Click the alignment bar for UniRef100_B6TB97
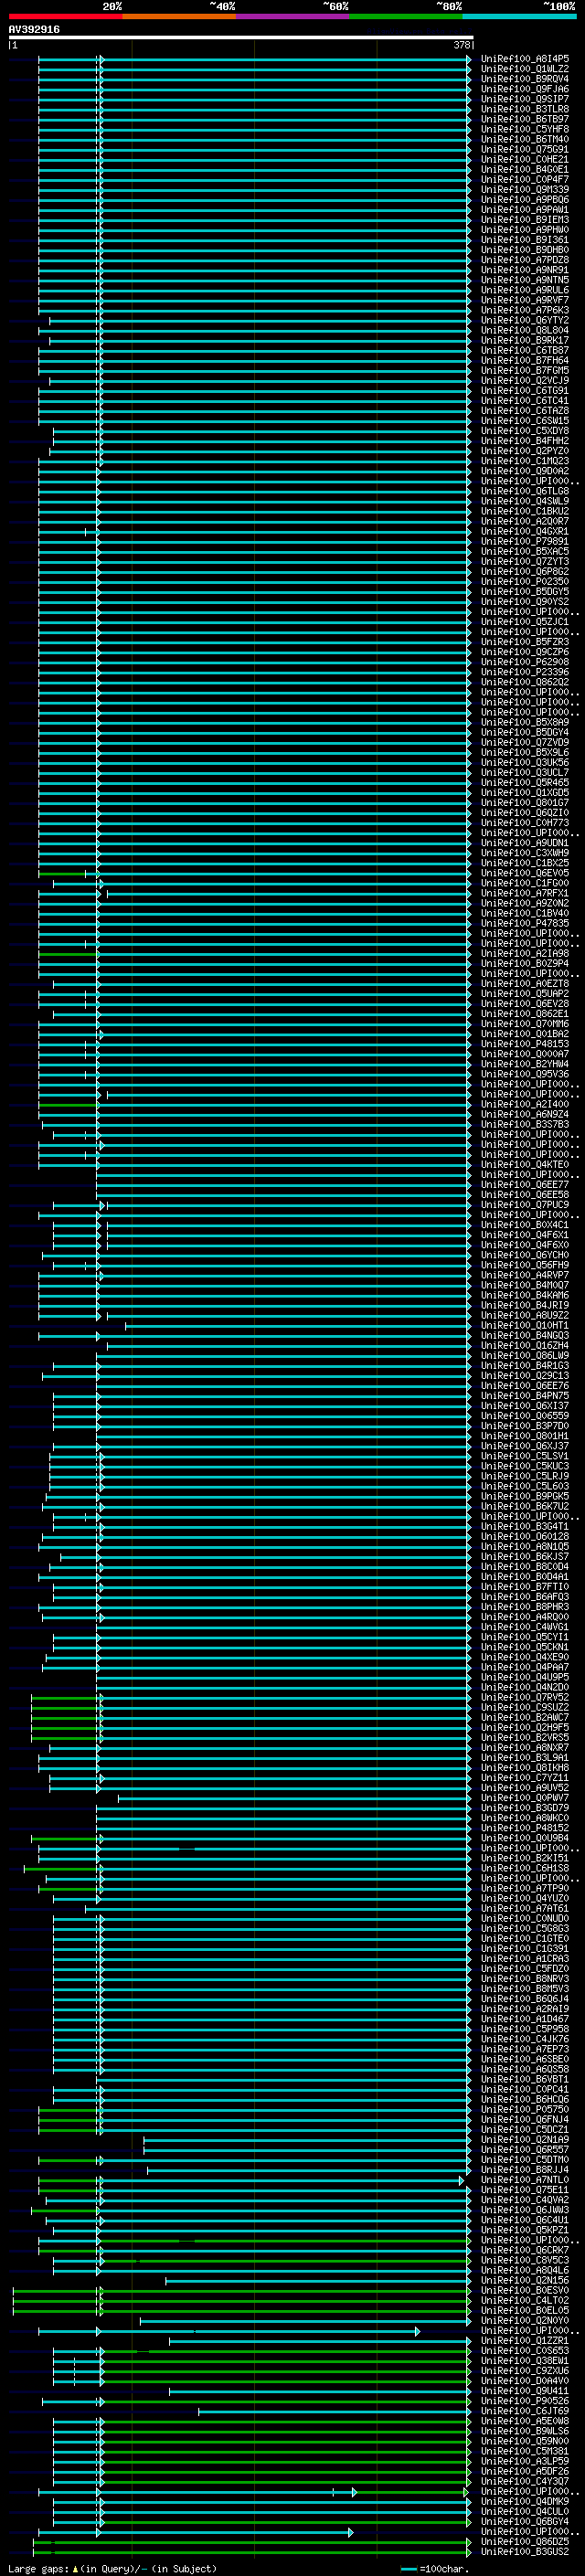 pos(254,119)
